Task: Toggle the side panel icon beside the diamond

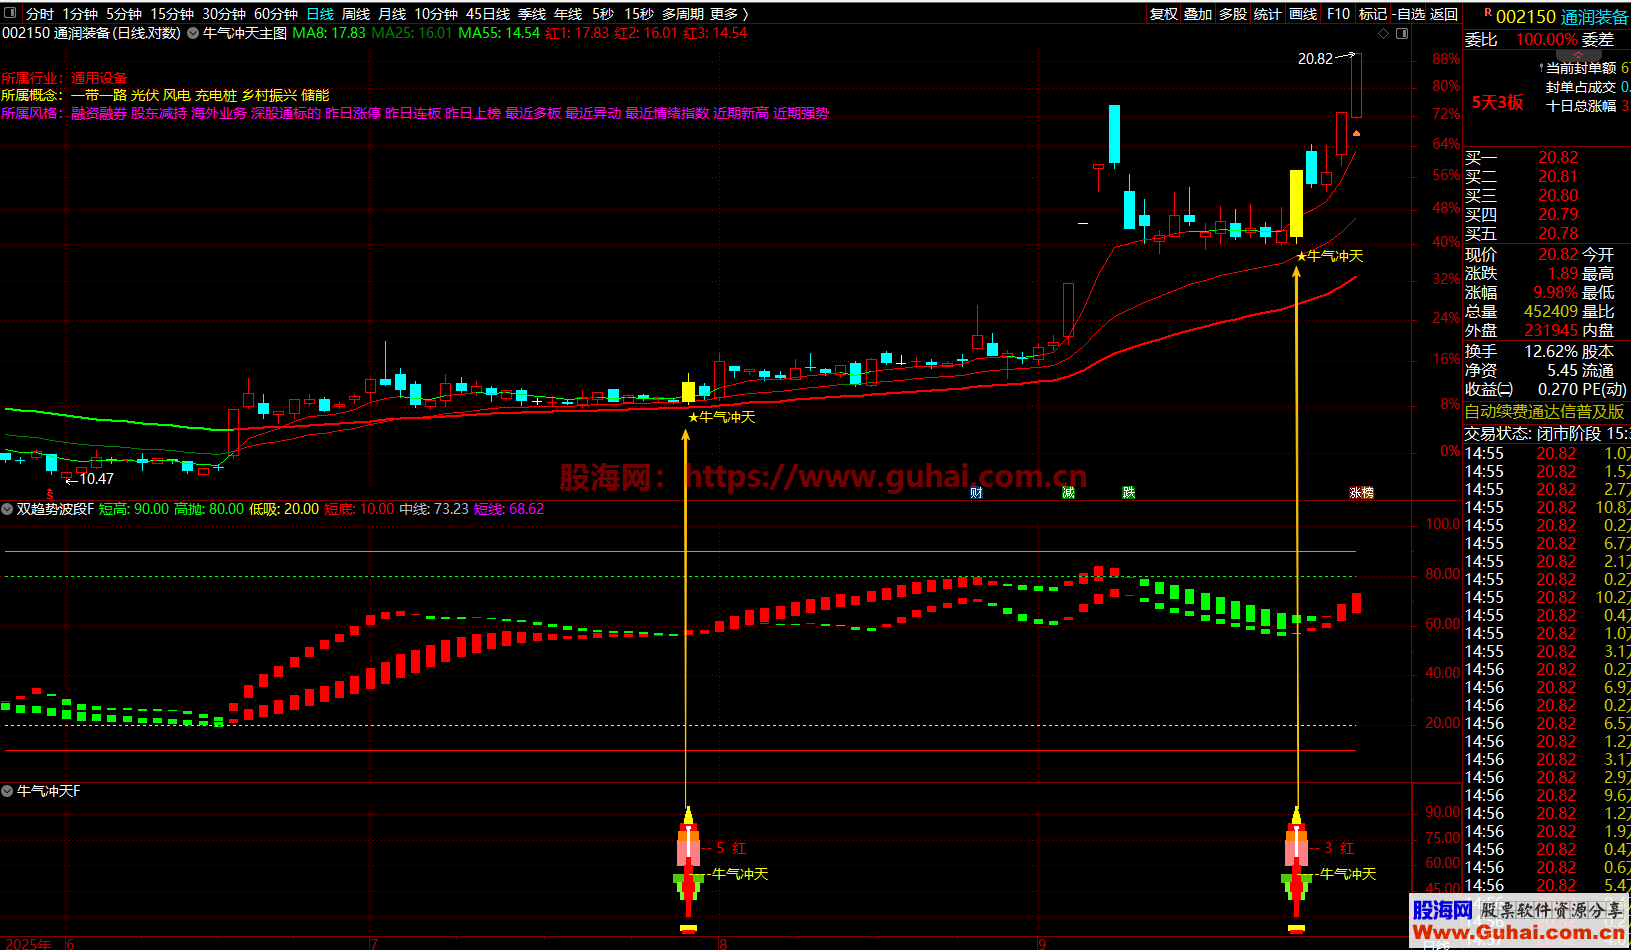Action: point(1402,33)
